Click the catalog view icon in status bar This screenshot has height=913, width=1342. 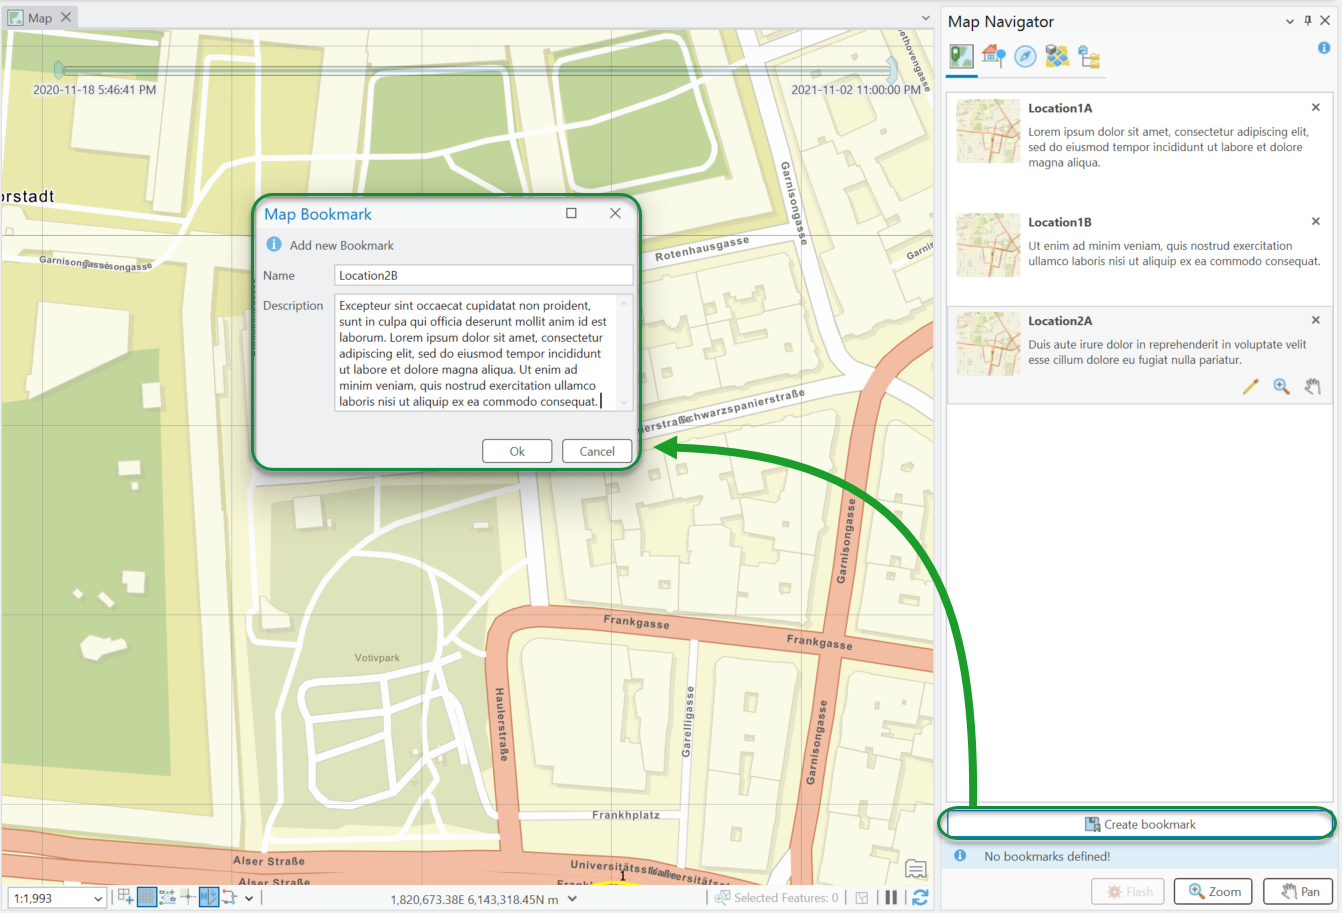862,898
